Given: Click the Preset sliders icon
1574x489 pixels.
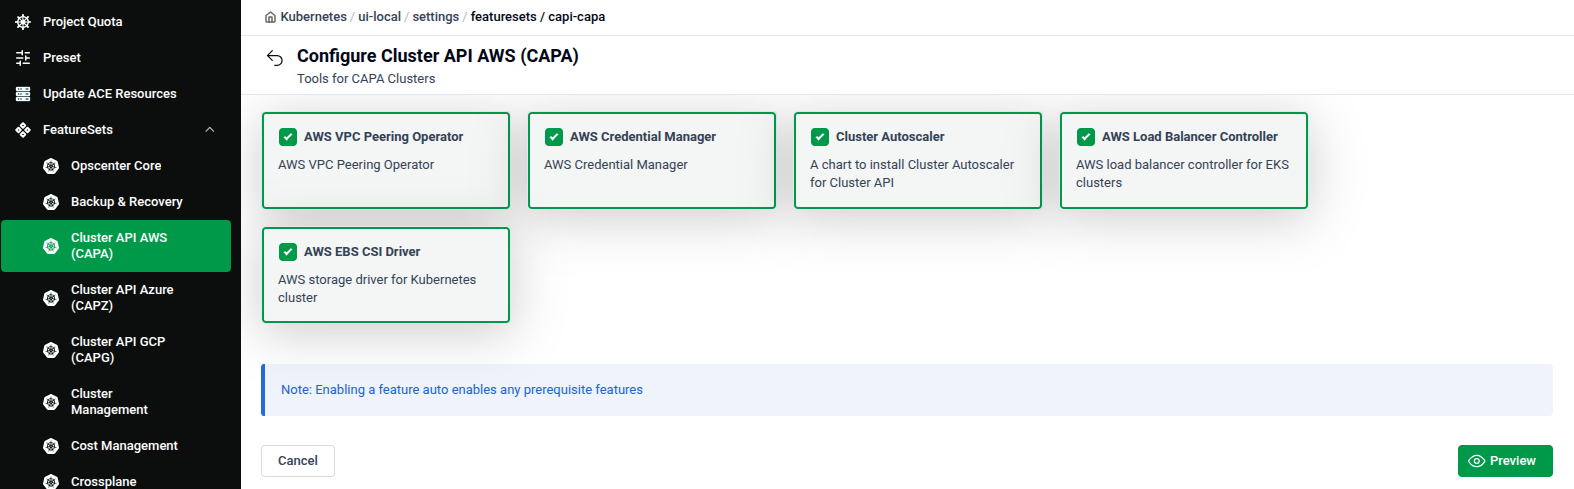Looking at the screenshot, I should (x=23, y=57).
